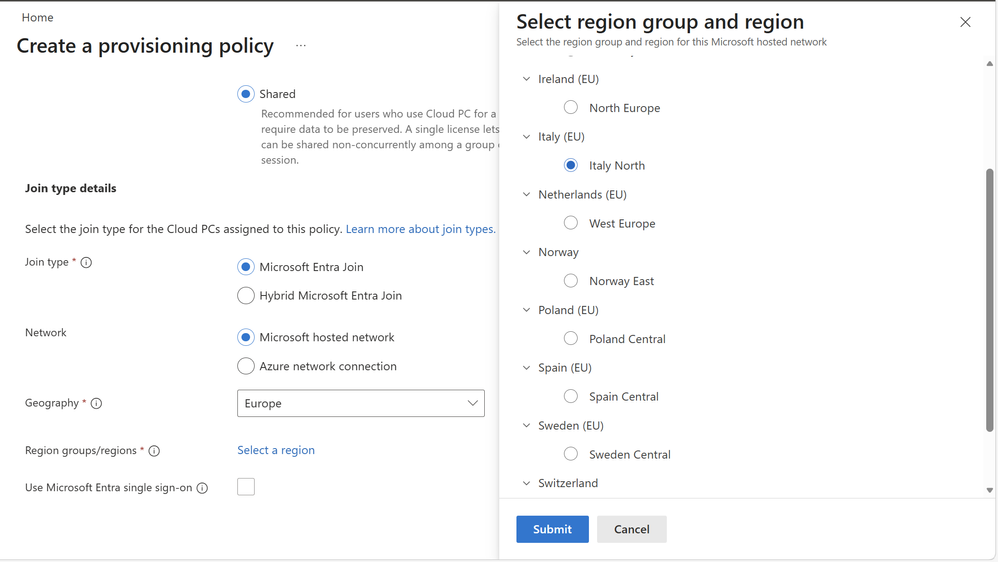Screen dimensions: 998x562
Task: Click the Select a region link
Action: click(x=276, y=451)
